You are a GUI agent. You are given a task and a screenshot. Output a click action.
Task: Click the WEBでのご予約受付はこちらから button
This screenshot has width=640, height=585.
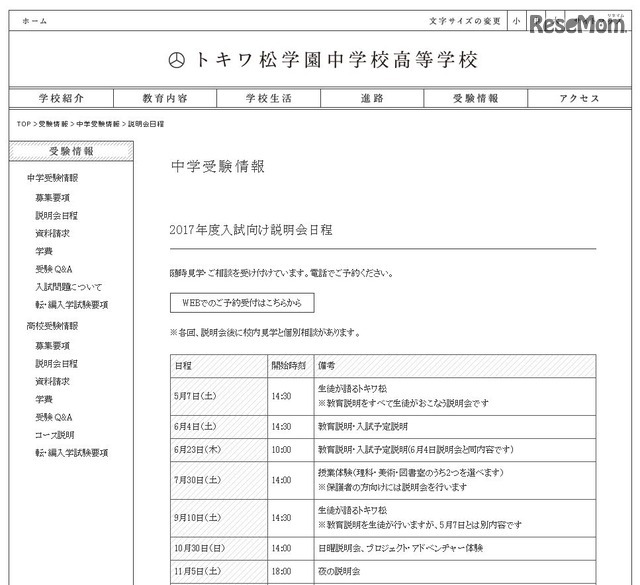[x=242, y=303]
